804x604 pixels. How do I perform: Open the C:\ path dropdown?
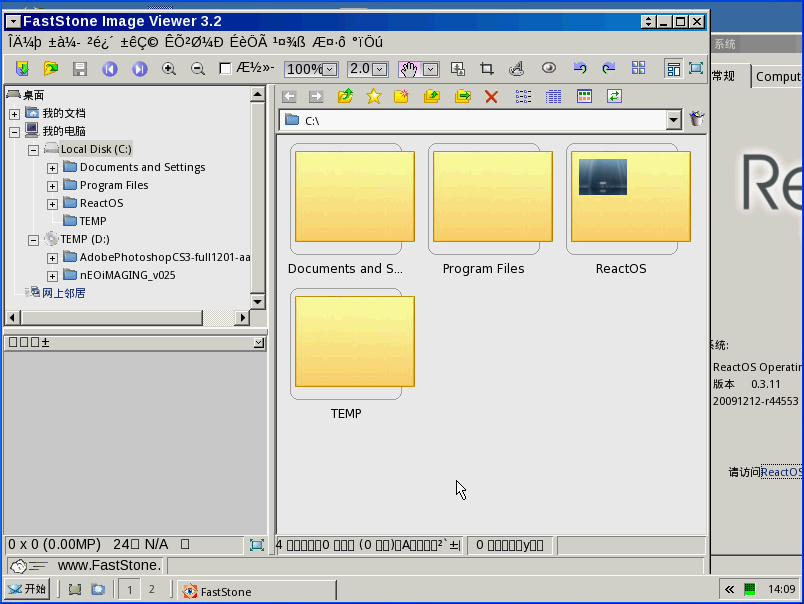[x=674, y=120]
